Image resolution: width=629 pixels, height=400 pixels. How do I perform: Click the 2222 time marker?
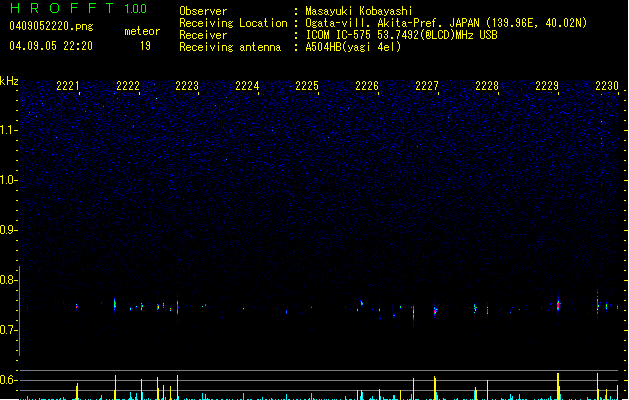point(128,86)
